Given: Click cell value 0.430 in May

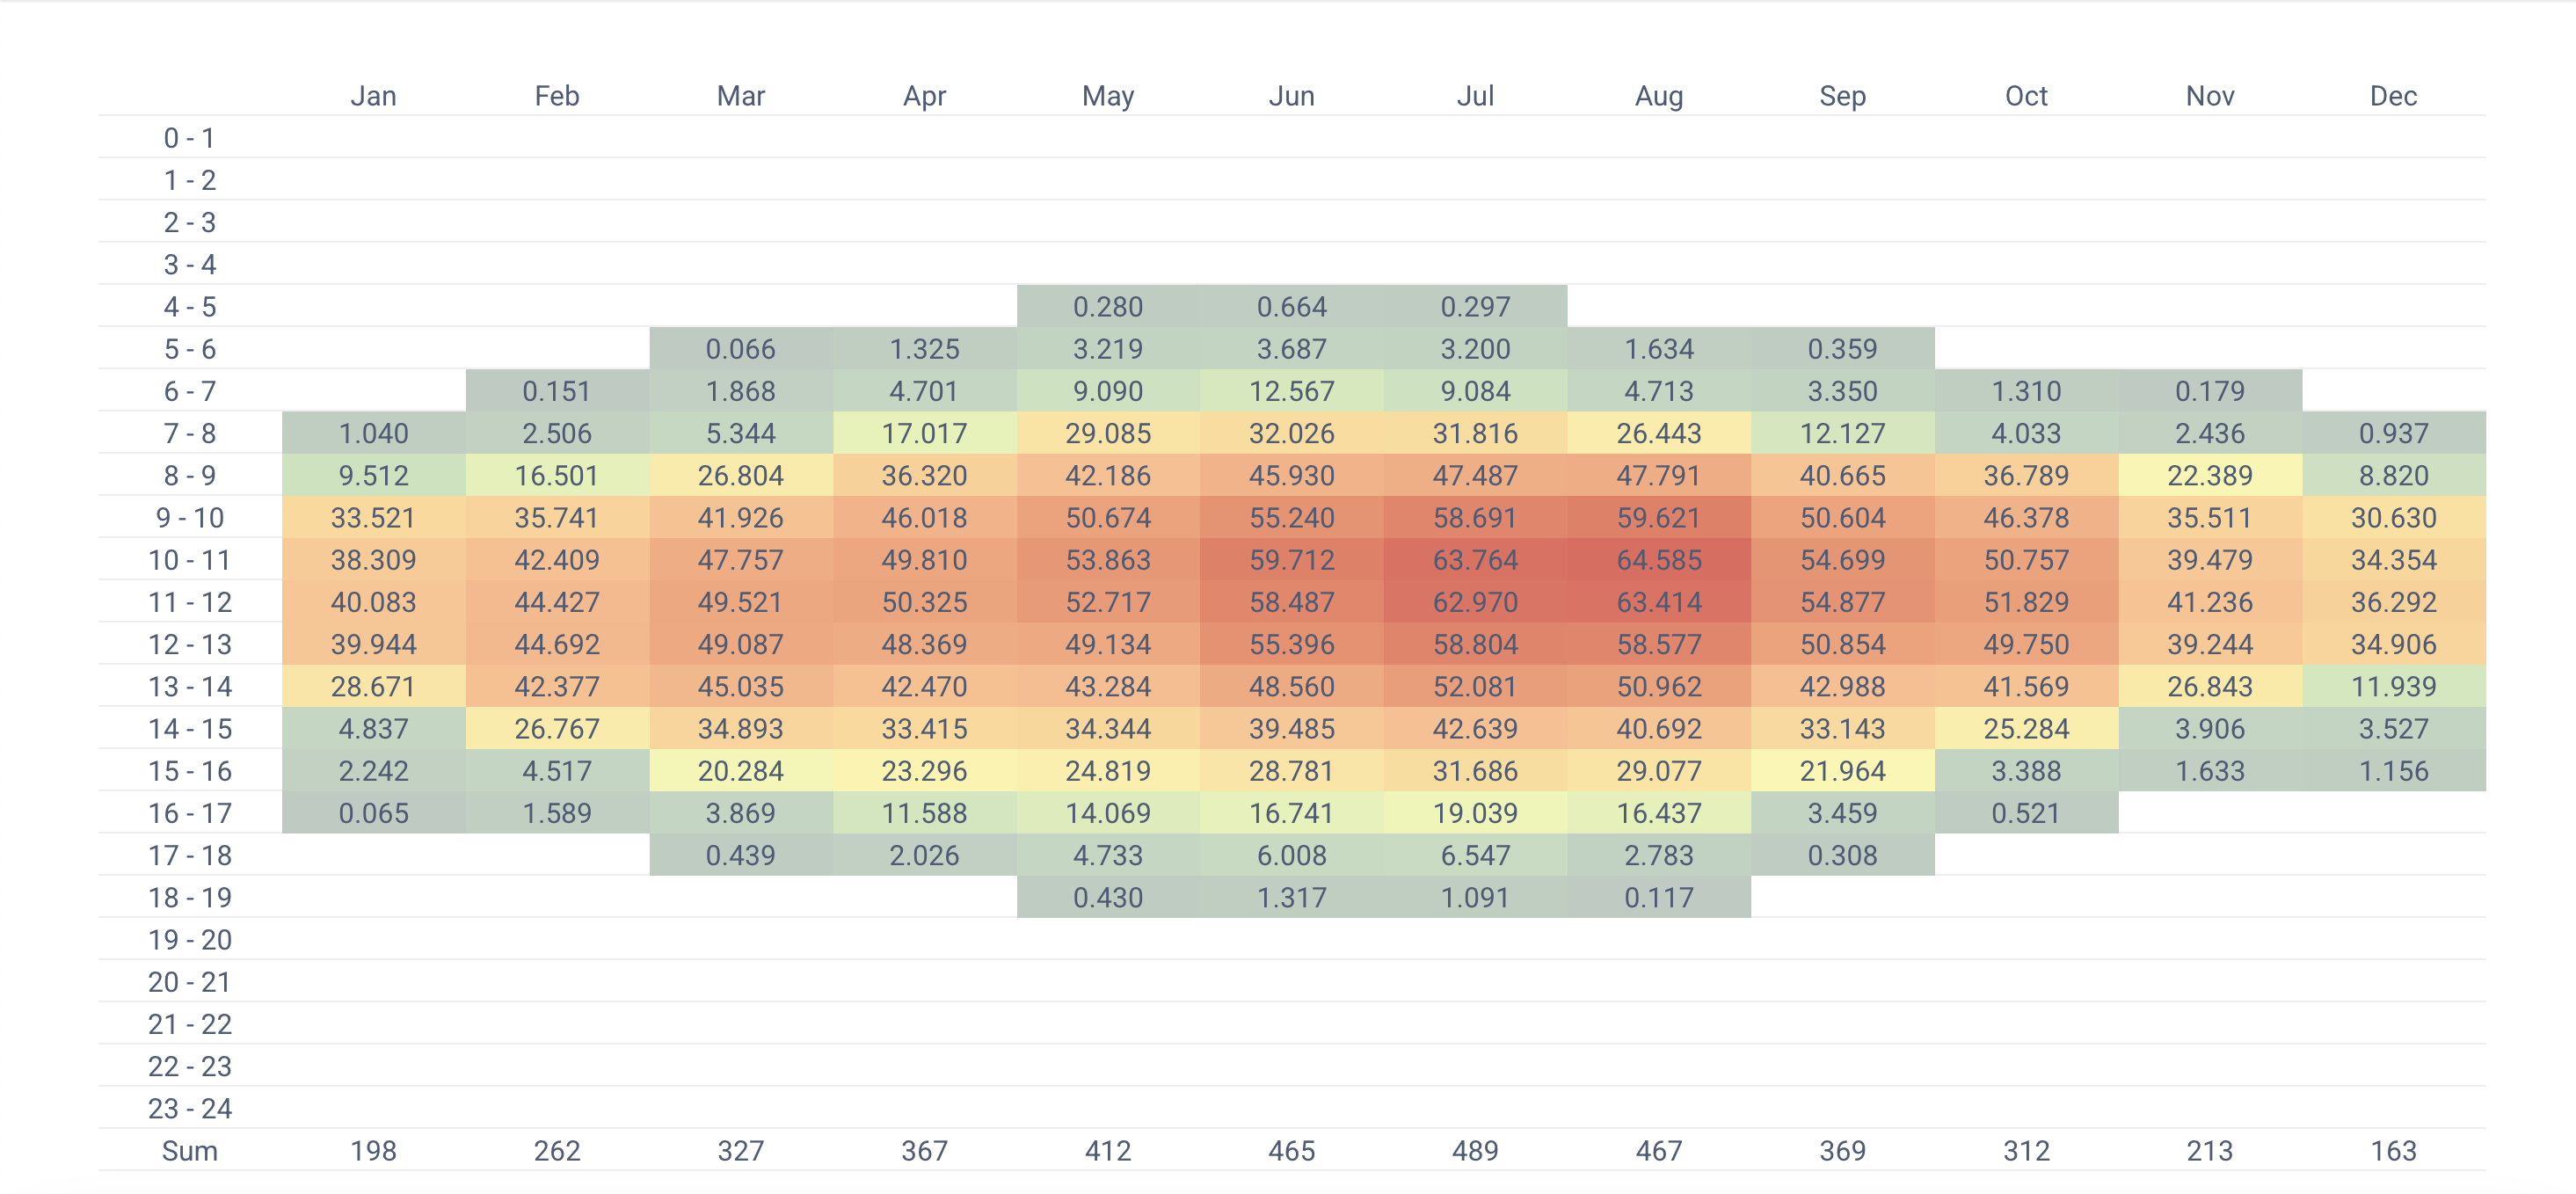Looking at the screenshot, I should 1108,898.
